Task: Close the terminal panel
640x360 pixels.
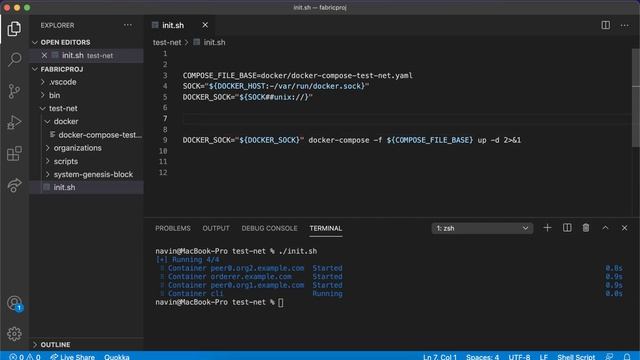Action: tap(624, 228)
